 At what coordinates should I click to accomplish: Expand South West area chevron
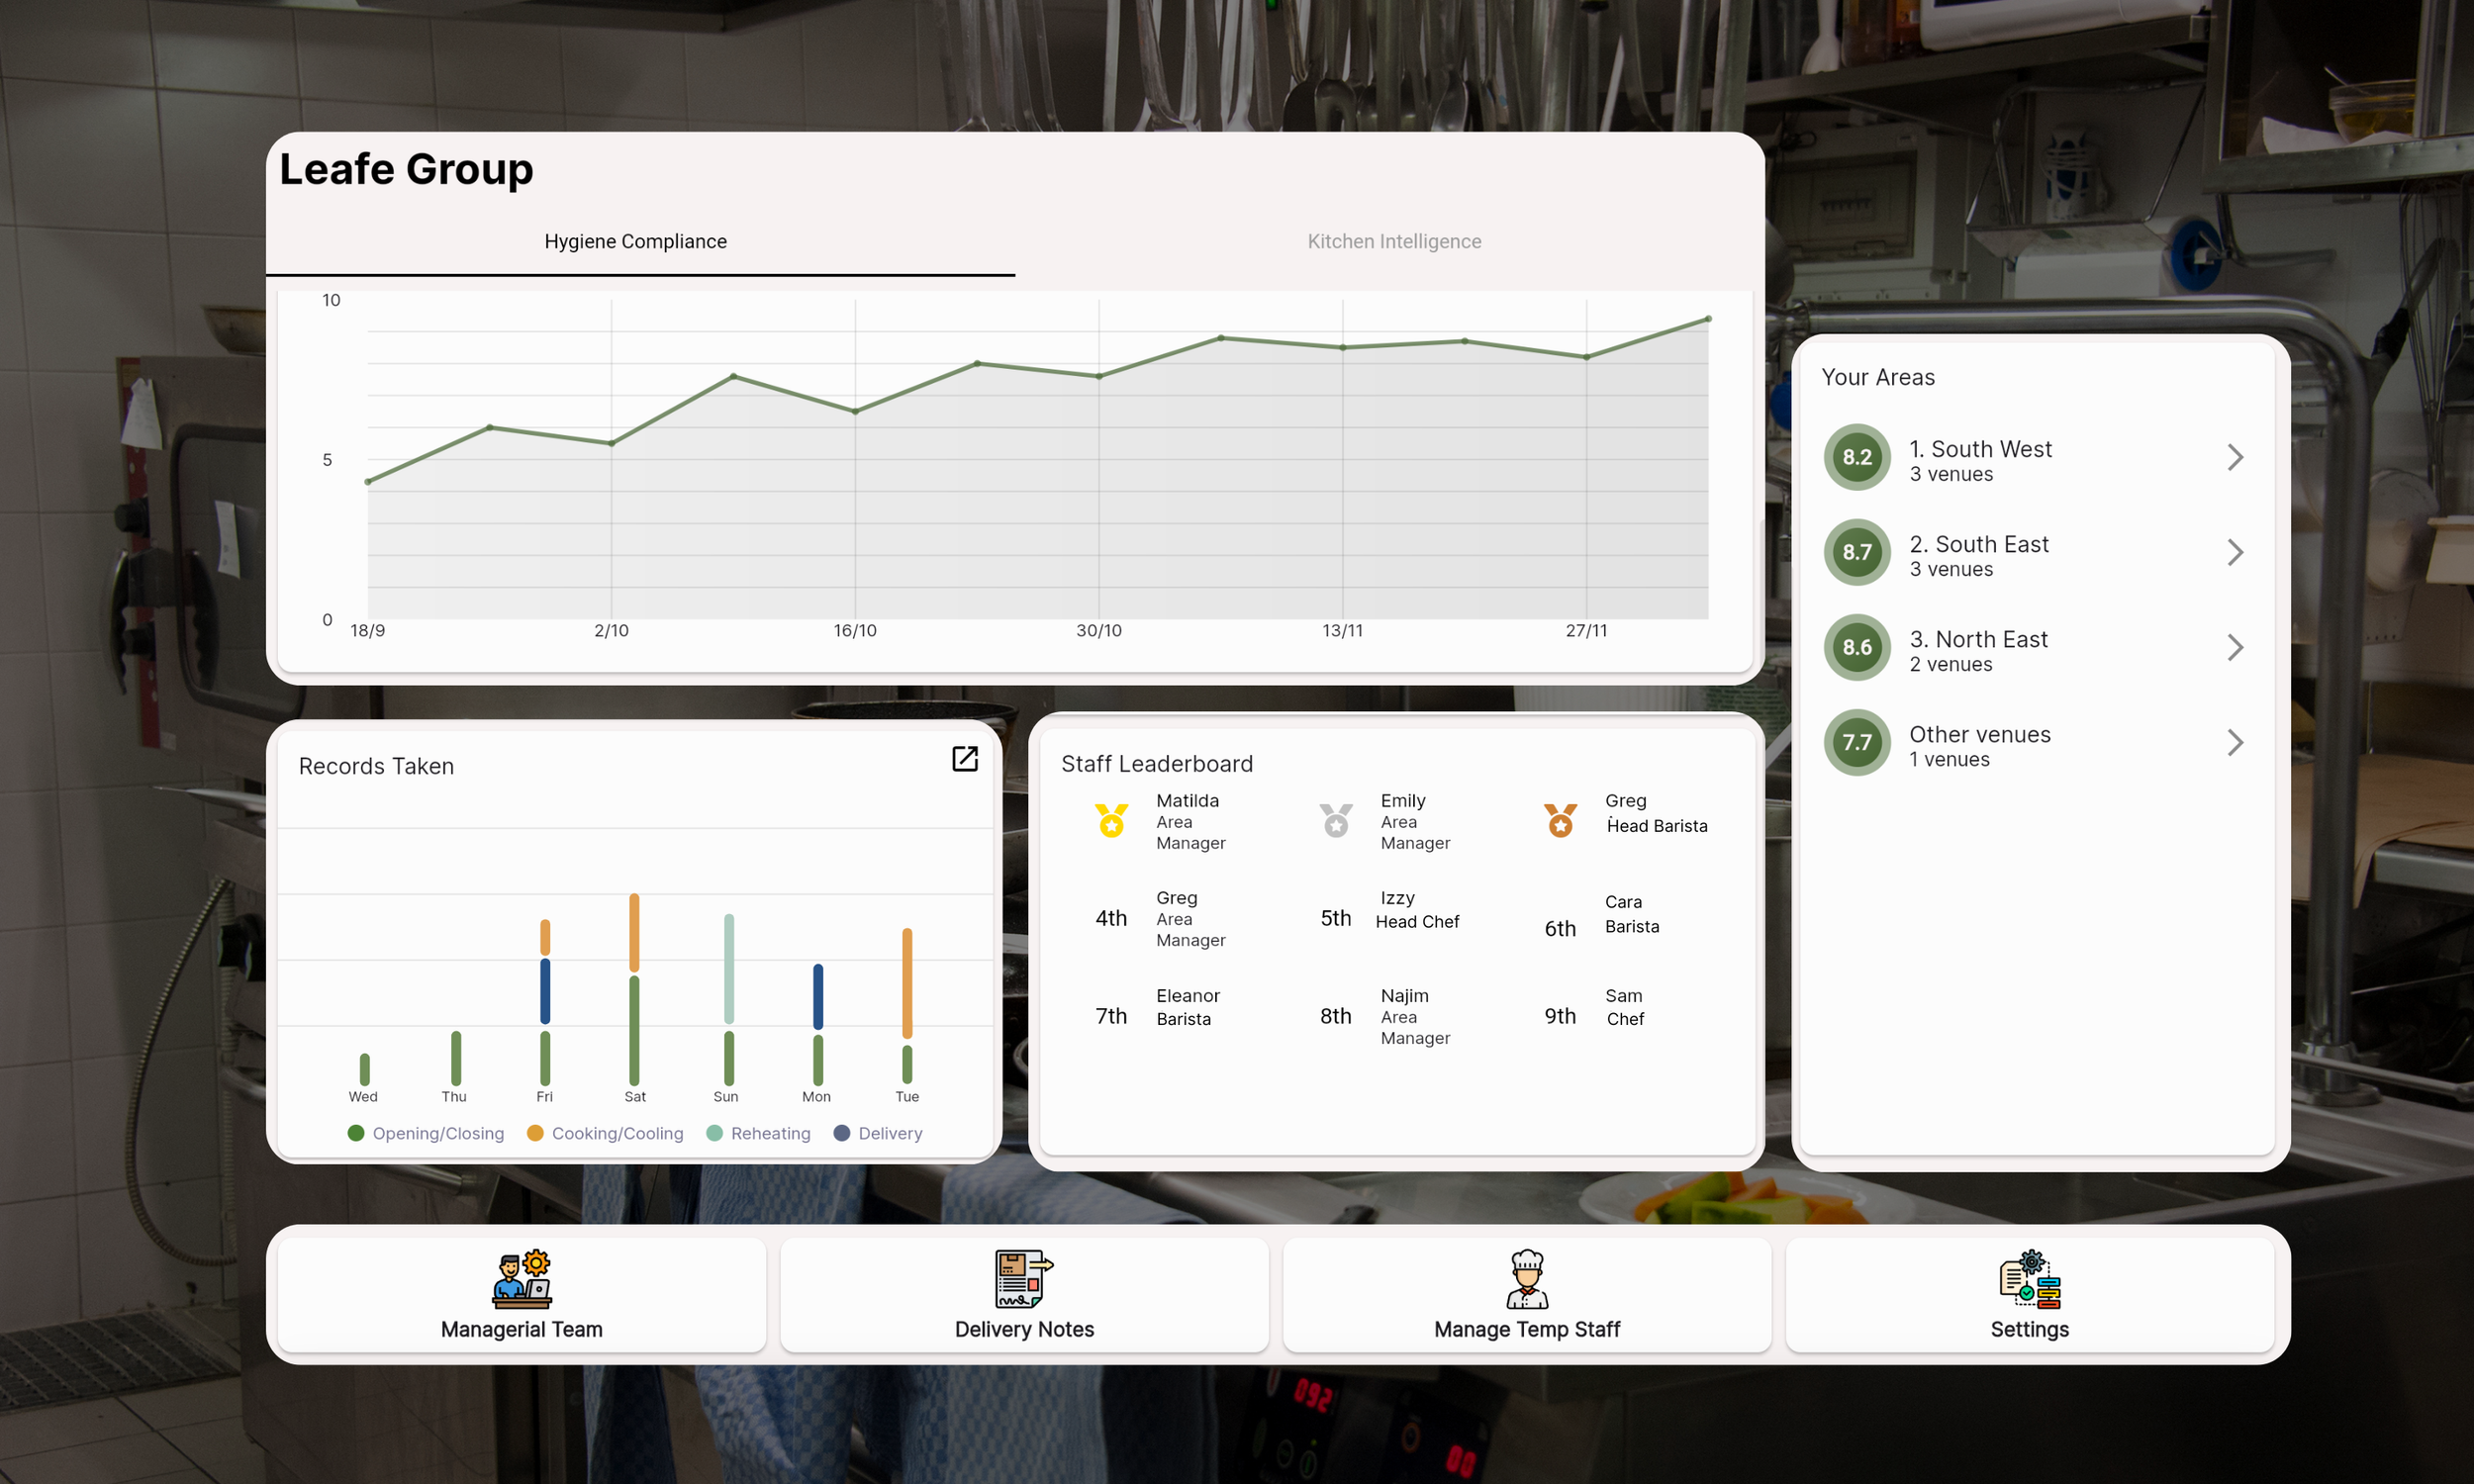coord(2235,458)
